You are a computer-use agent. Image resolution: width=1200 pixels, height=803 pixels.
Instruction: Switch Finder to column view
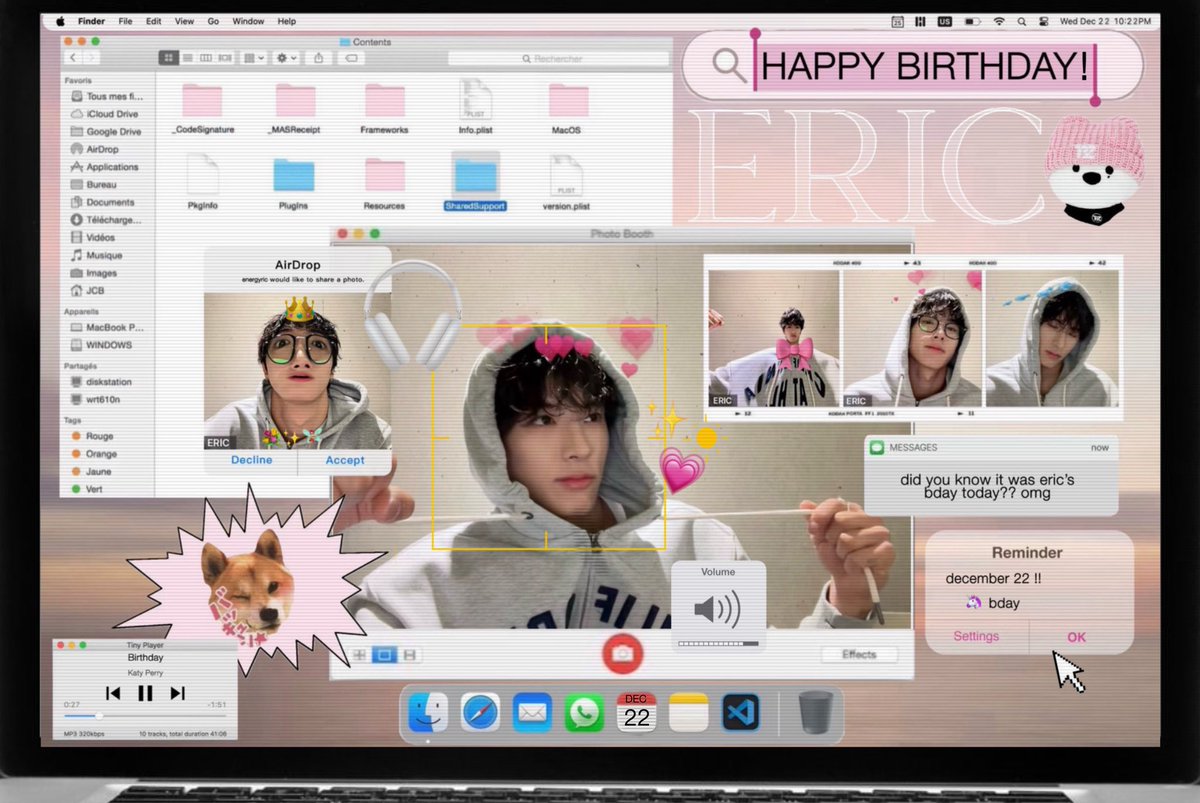click(x=207, y=58)
